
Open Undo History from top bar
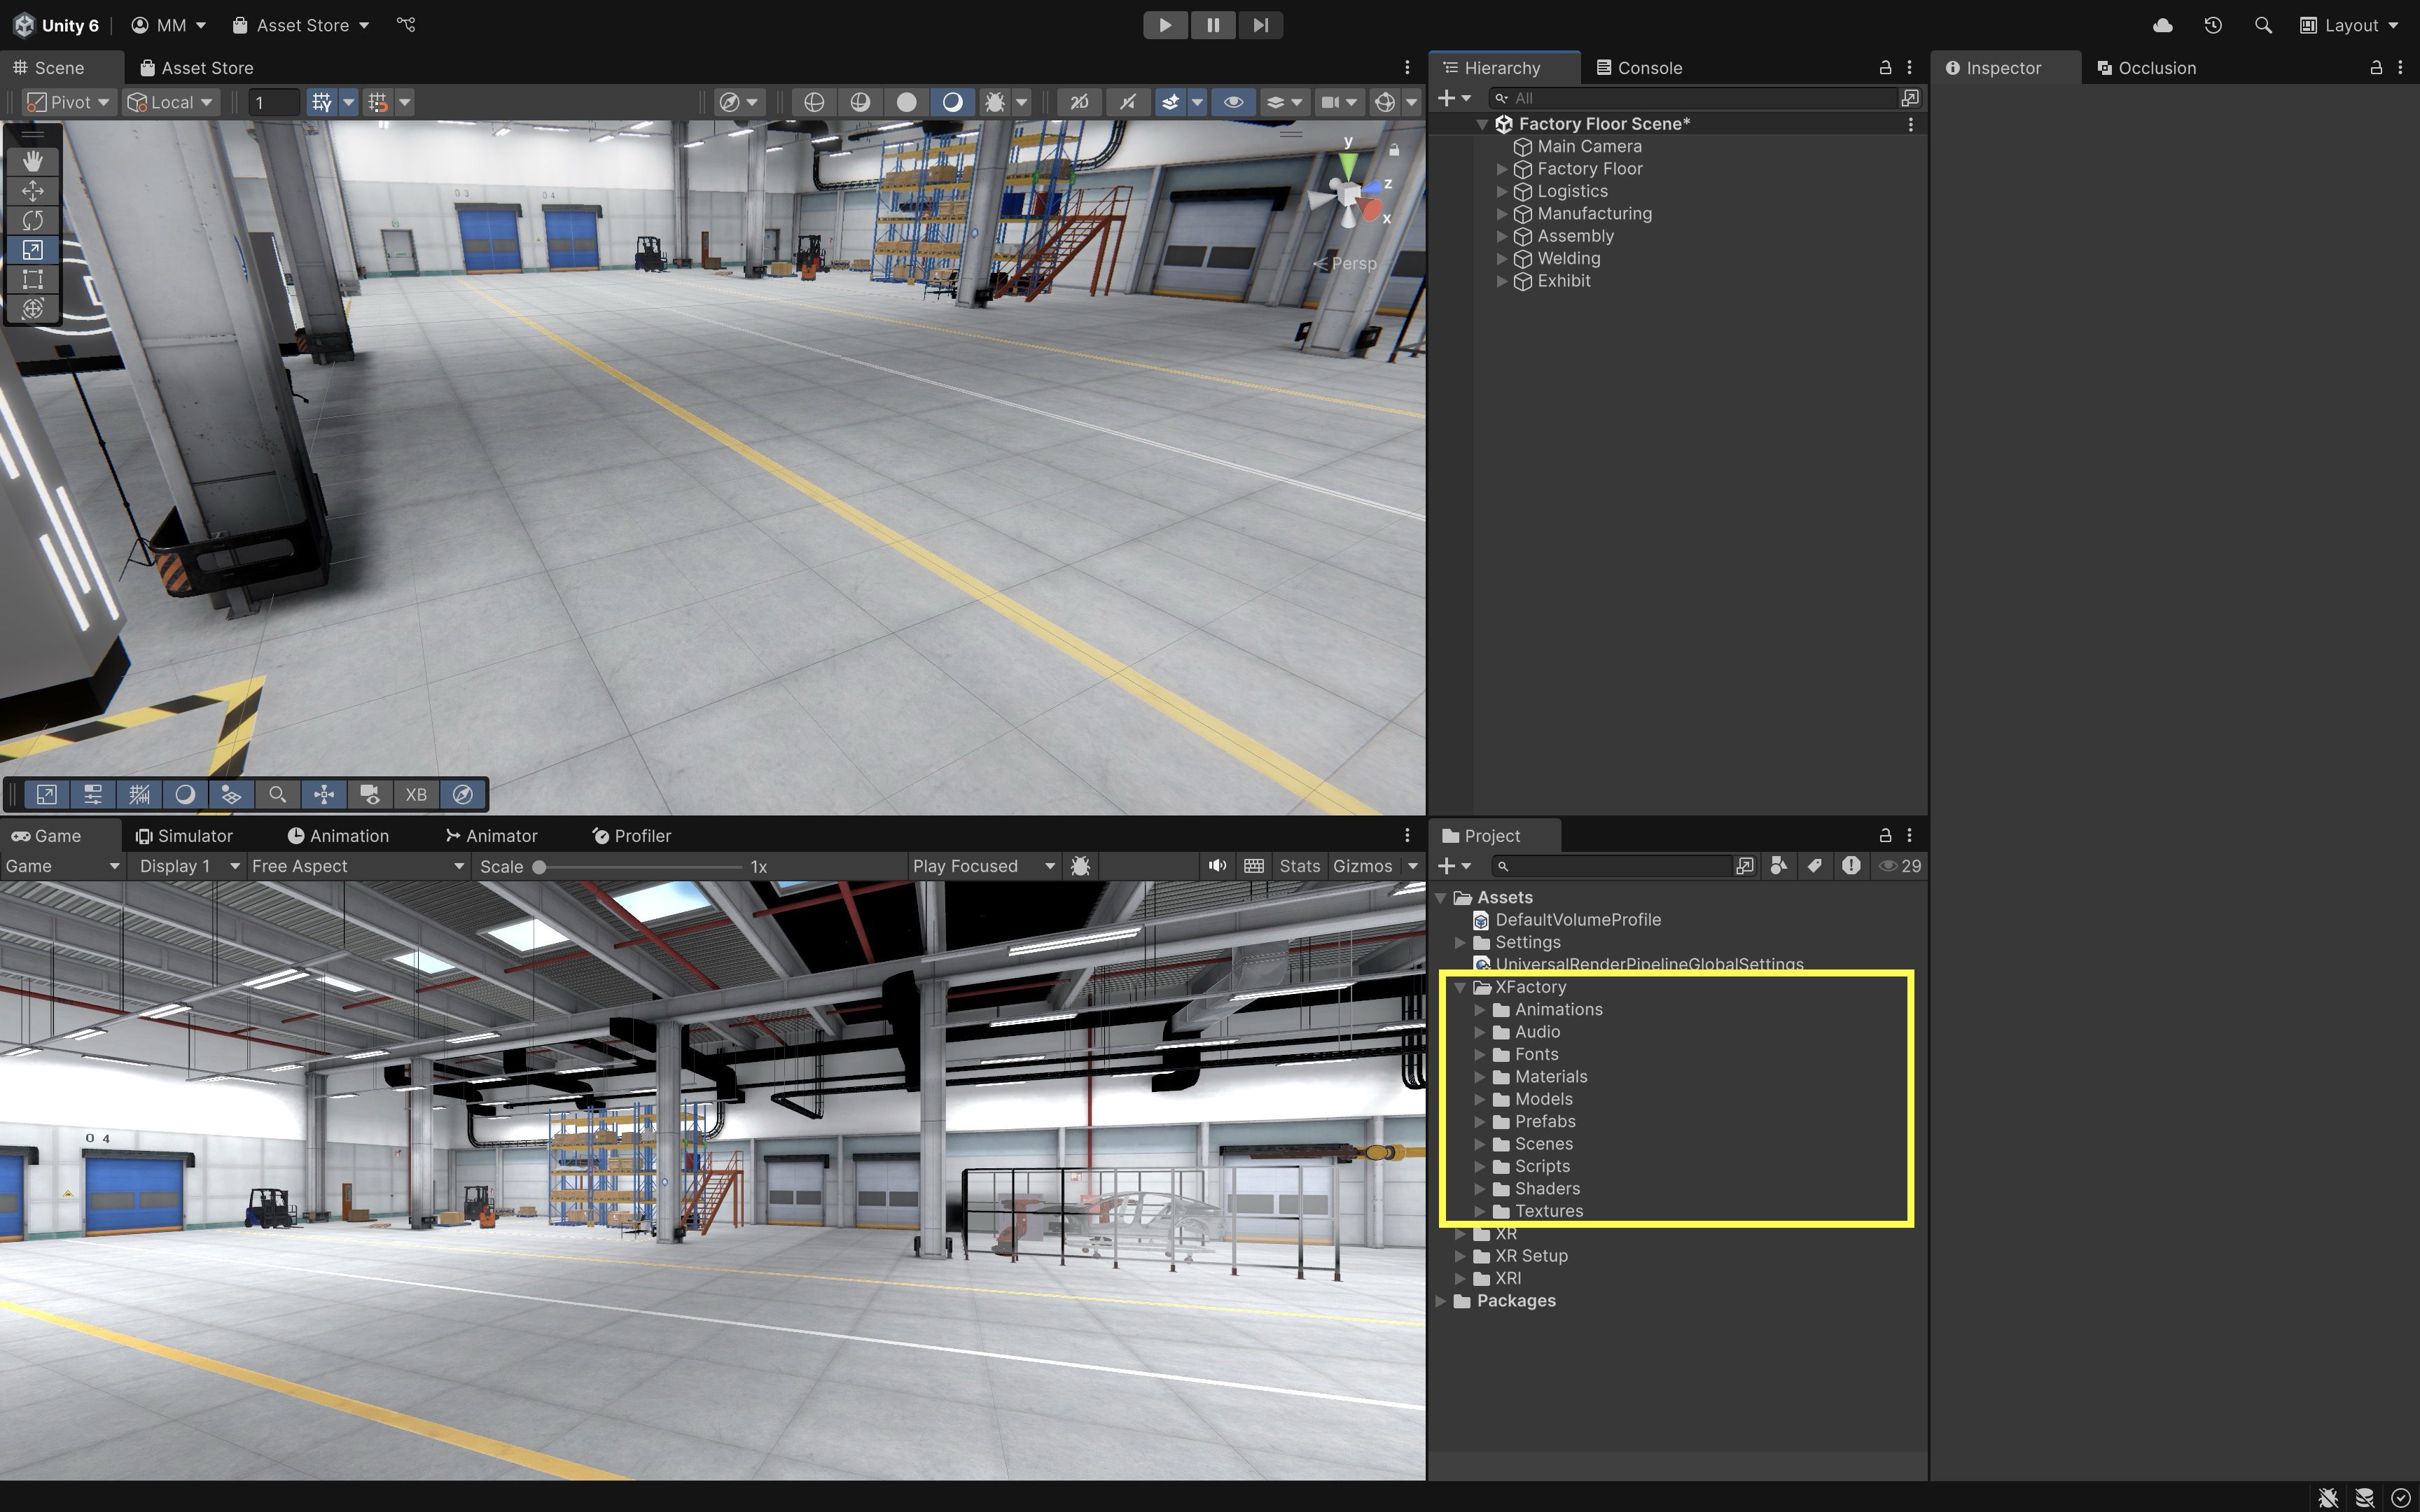[2212, 25]
